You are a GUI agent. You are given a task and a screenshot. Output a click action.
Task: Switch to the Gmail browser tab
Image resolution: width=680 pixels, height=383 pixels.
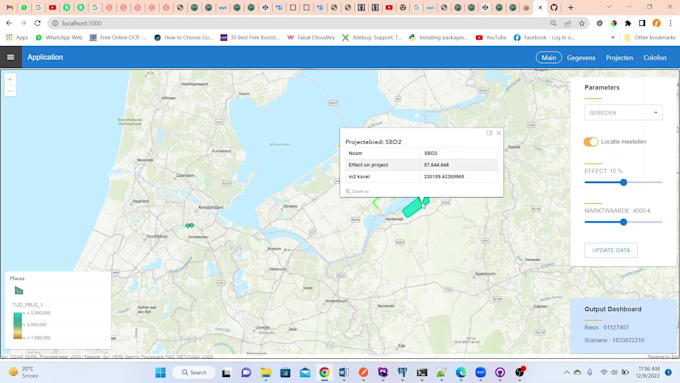click(x=10, y=7)
